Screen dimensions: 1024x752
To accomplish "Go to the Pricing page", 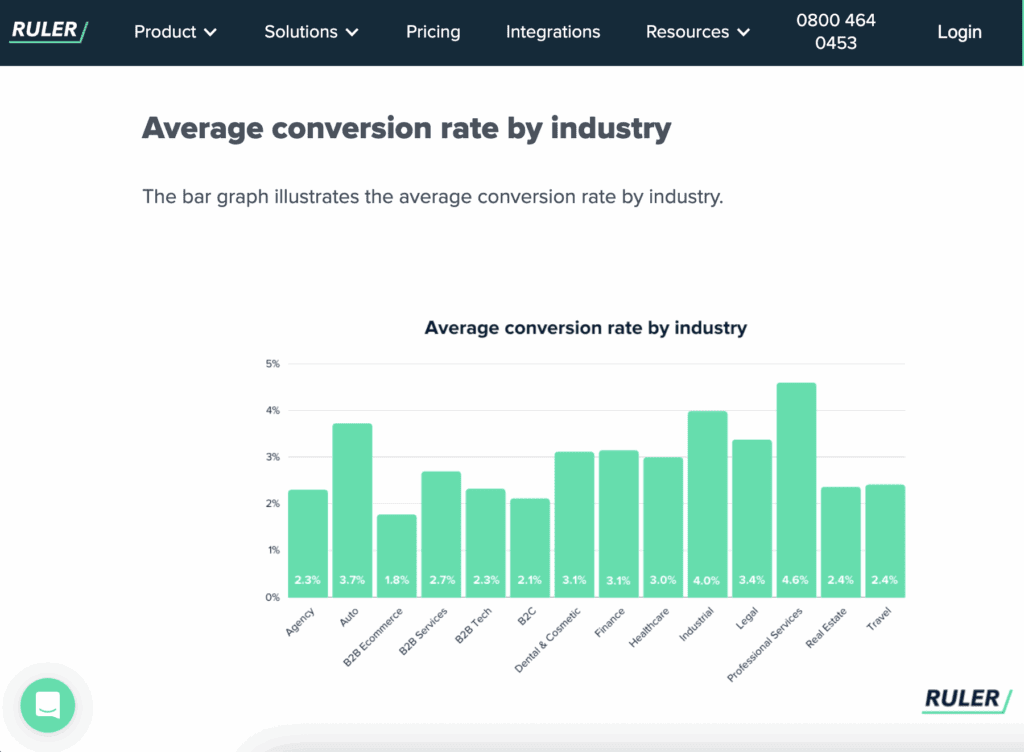I will 433,31.
